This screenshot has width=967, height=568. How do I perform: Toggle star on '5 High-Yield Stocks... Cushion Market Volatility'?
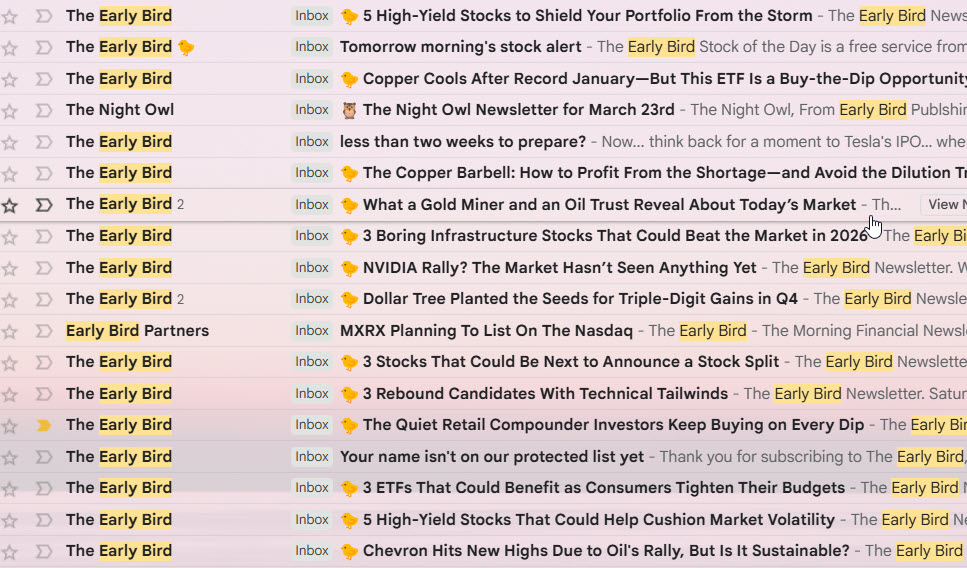[x=10, y=521]
